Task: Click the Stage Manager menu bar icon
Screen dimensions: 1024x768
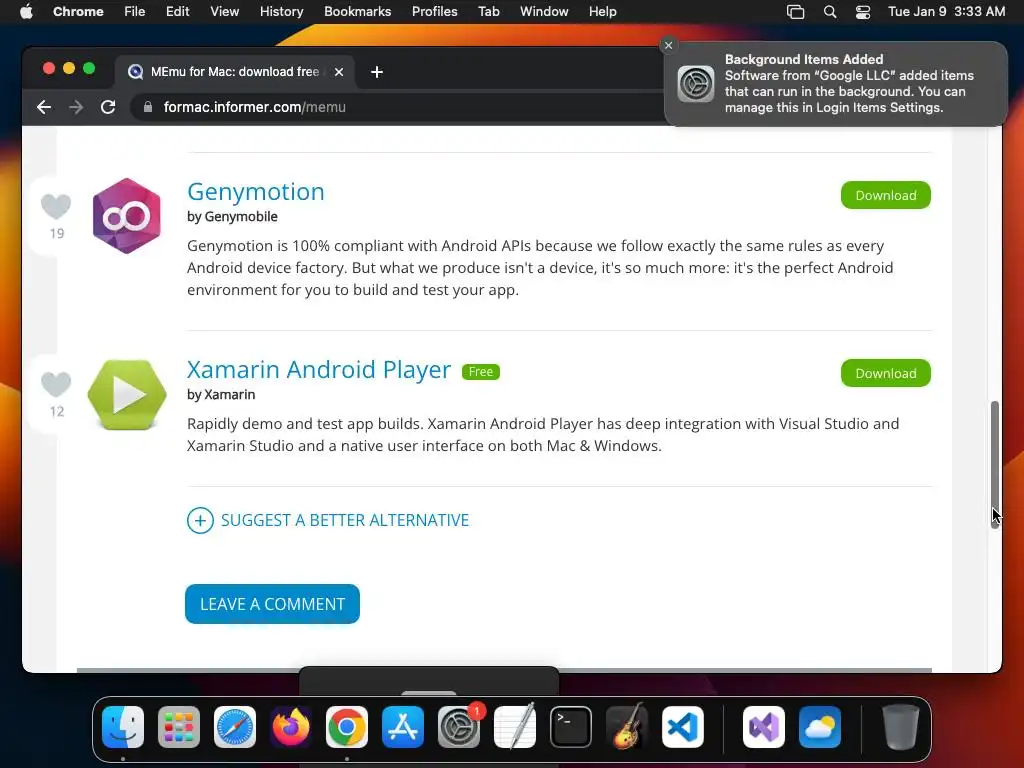Action: coord(795,12)
